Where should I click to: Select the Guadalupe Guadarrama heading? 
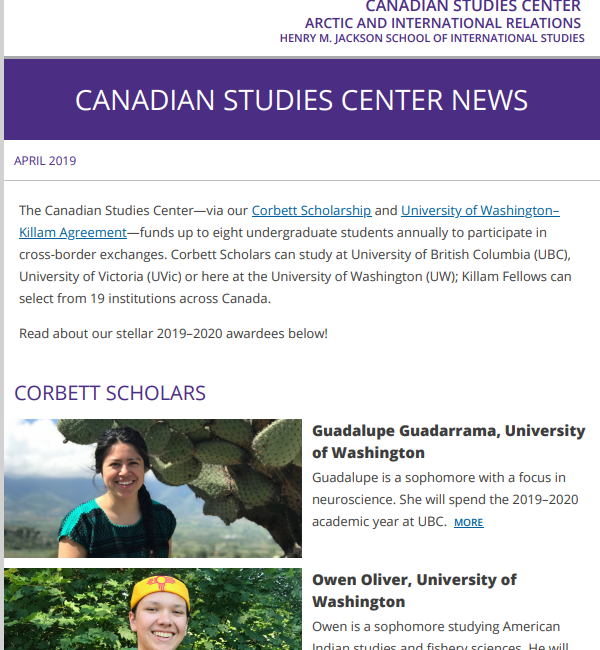coord(448,441)
